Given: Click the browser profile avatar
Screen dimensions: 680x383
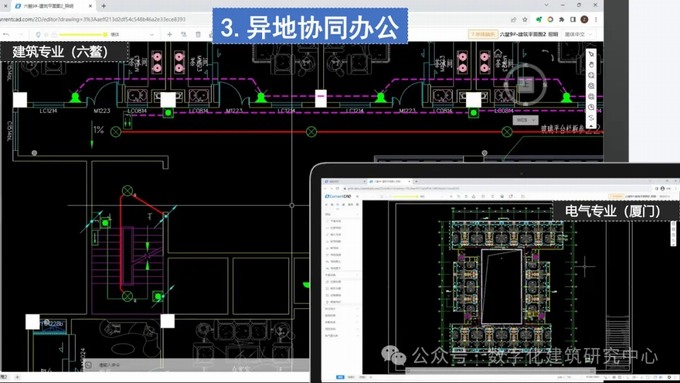Looking at the screenshot, I should click(584, 20).
